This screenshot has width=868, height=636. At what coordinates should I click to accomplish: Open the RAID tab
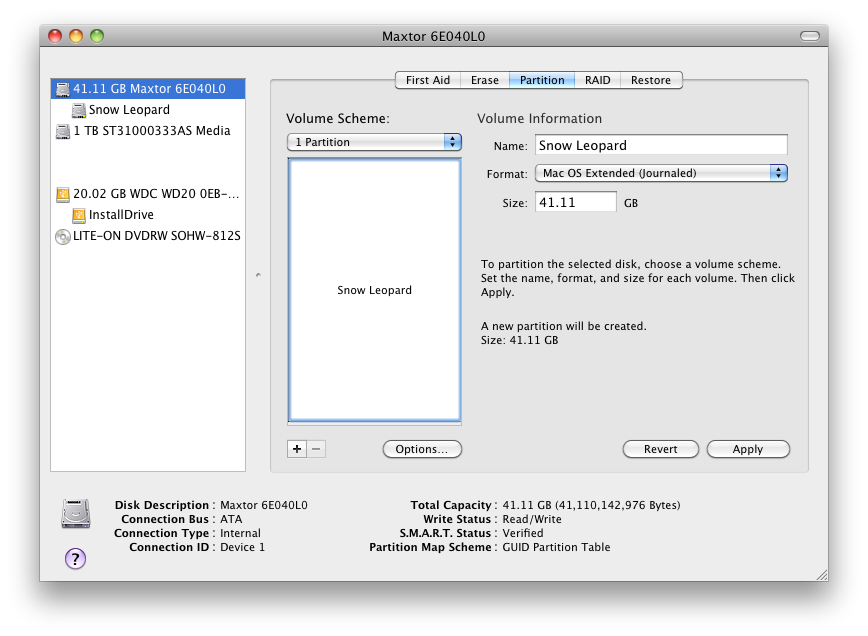[x=597, y=80]
